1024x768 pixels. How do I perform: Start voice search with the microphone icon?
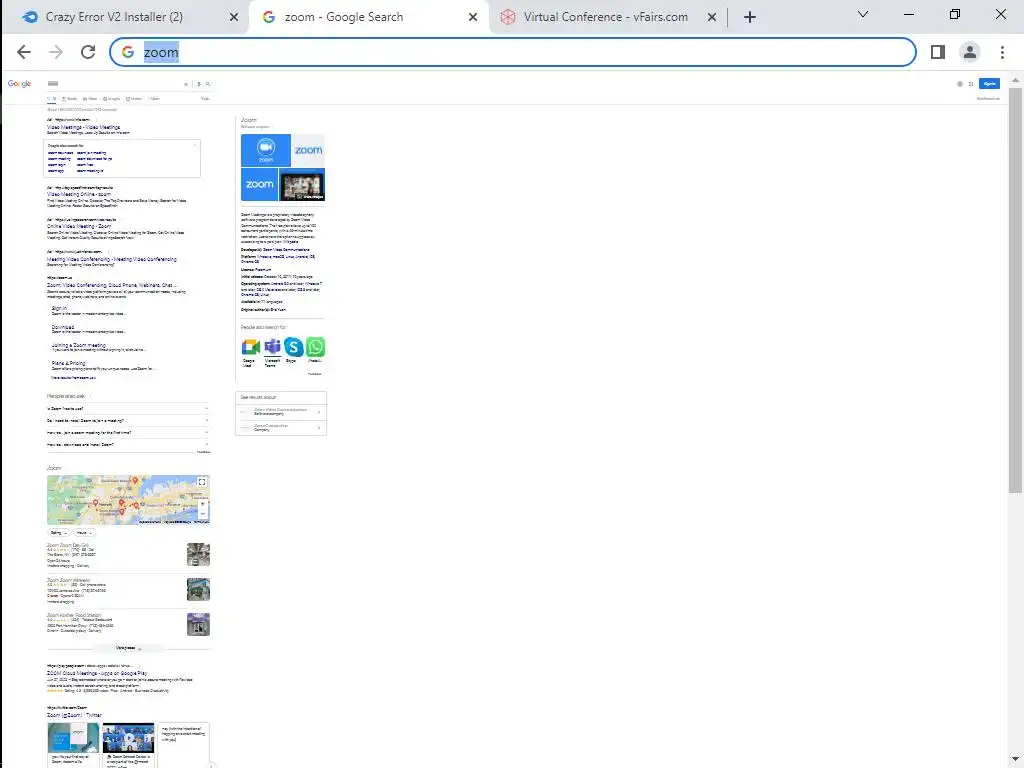[x=199, y=84]
